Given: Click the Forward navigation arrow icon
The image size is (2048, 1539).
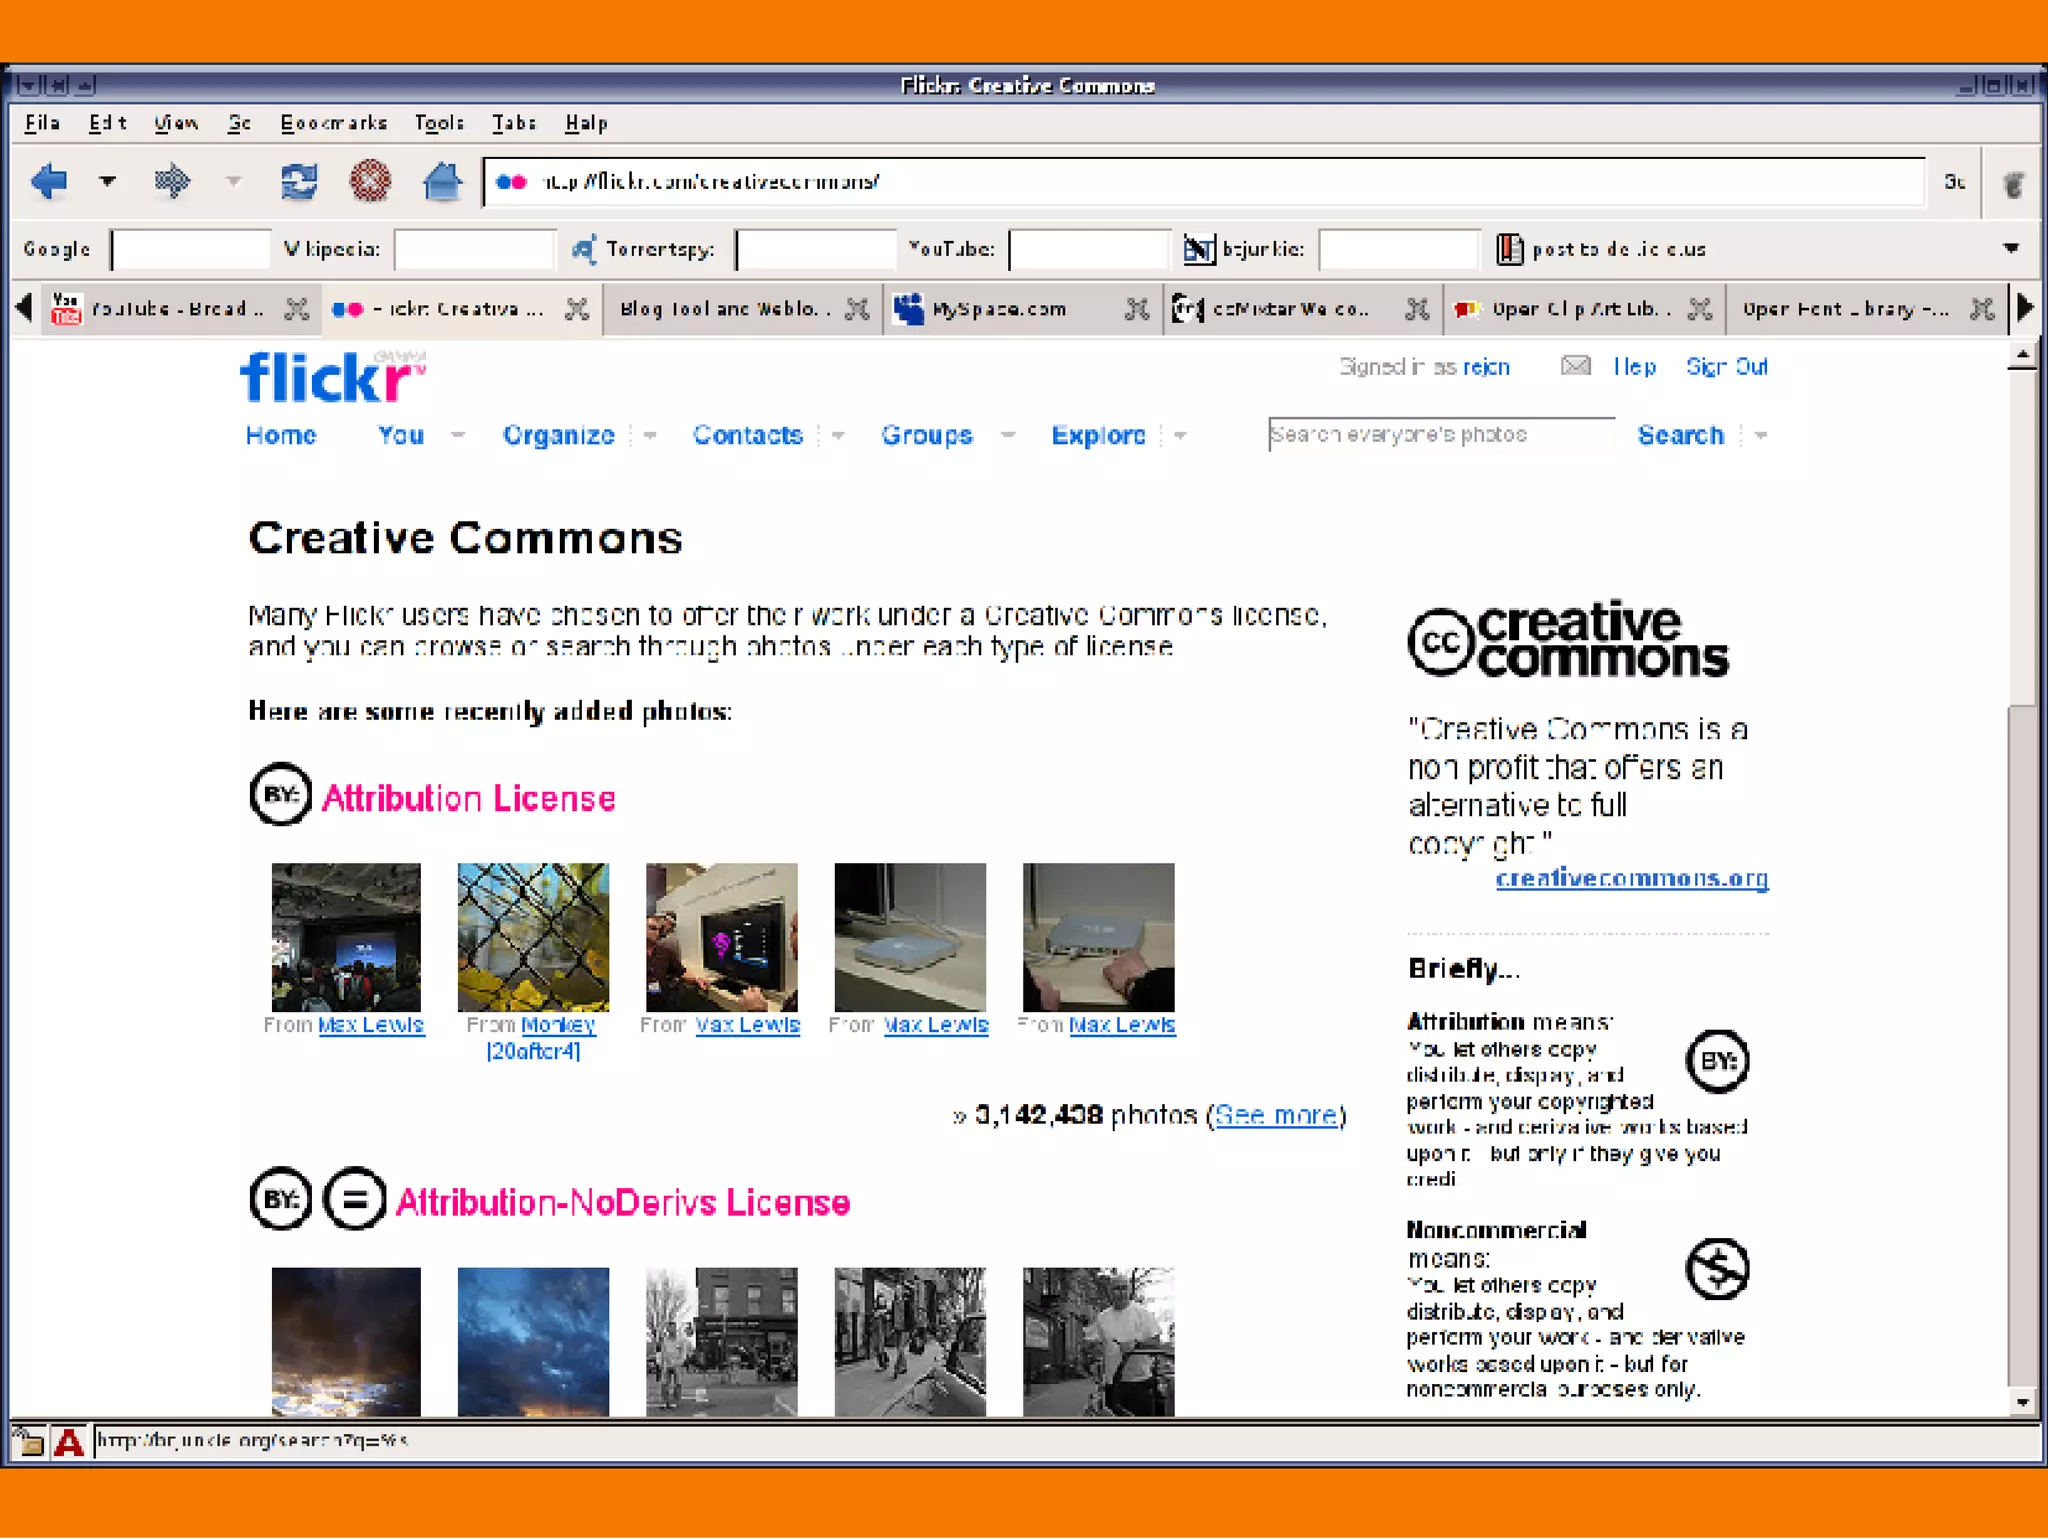Looking at the screenshot, I should tap(173, 181).
